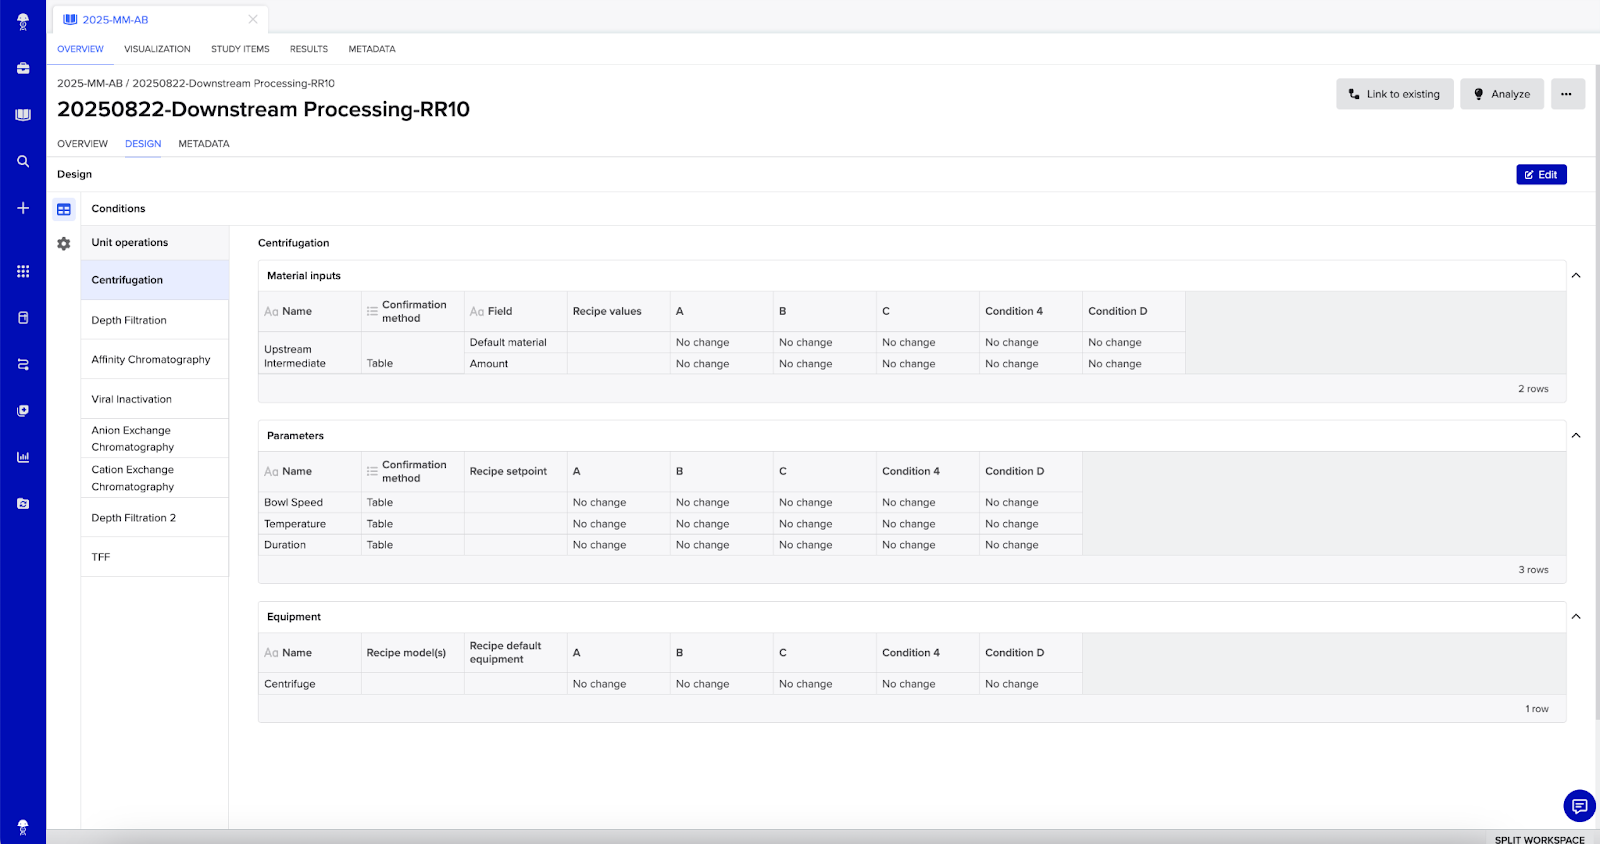Switch to the Study Items tab

point(240,49)
